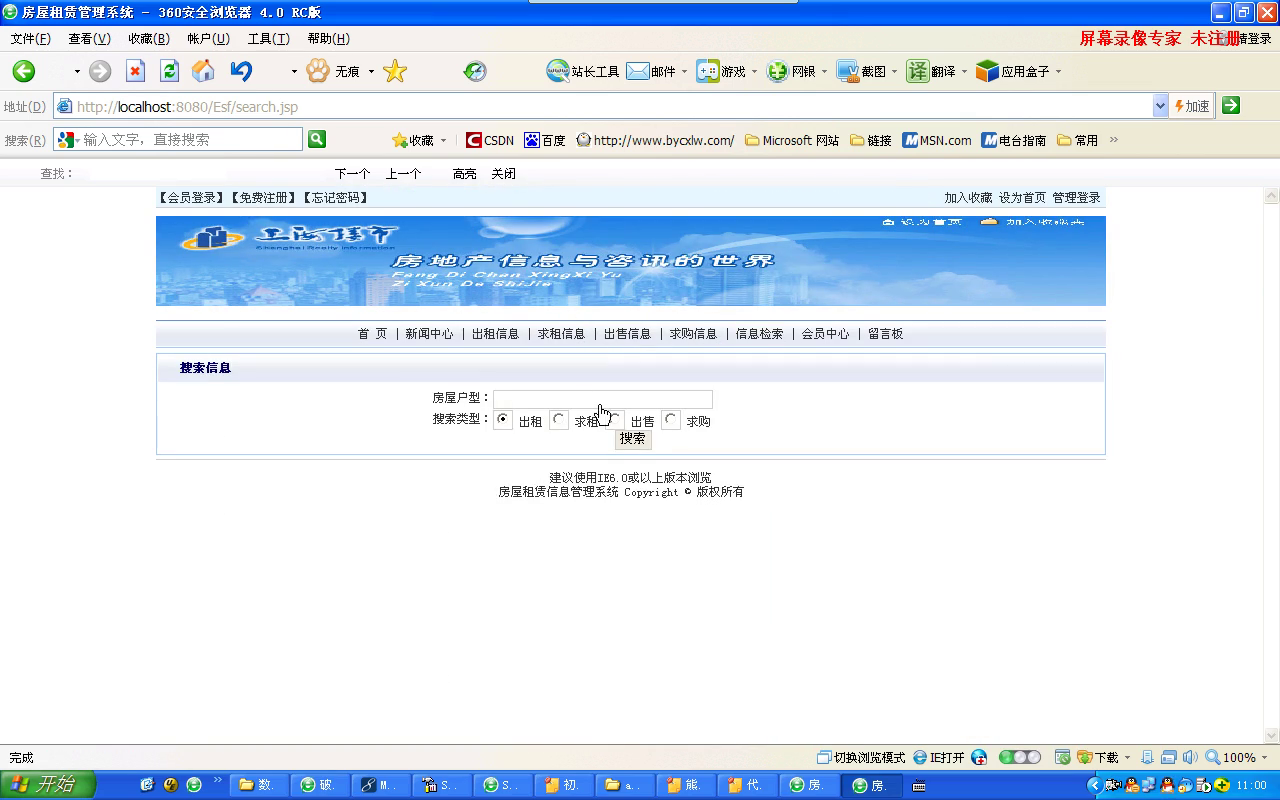Click the green refresh page icon
The width and height of the screenshot is (1280, 800).
(x=169, y=71)
